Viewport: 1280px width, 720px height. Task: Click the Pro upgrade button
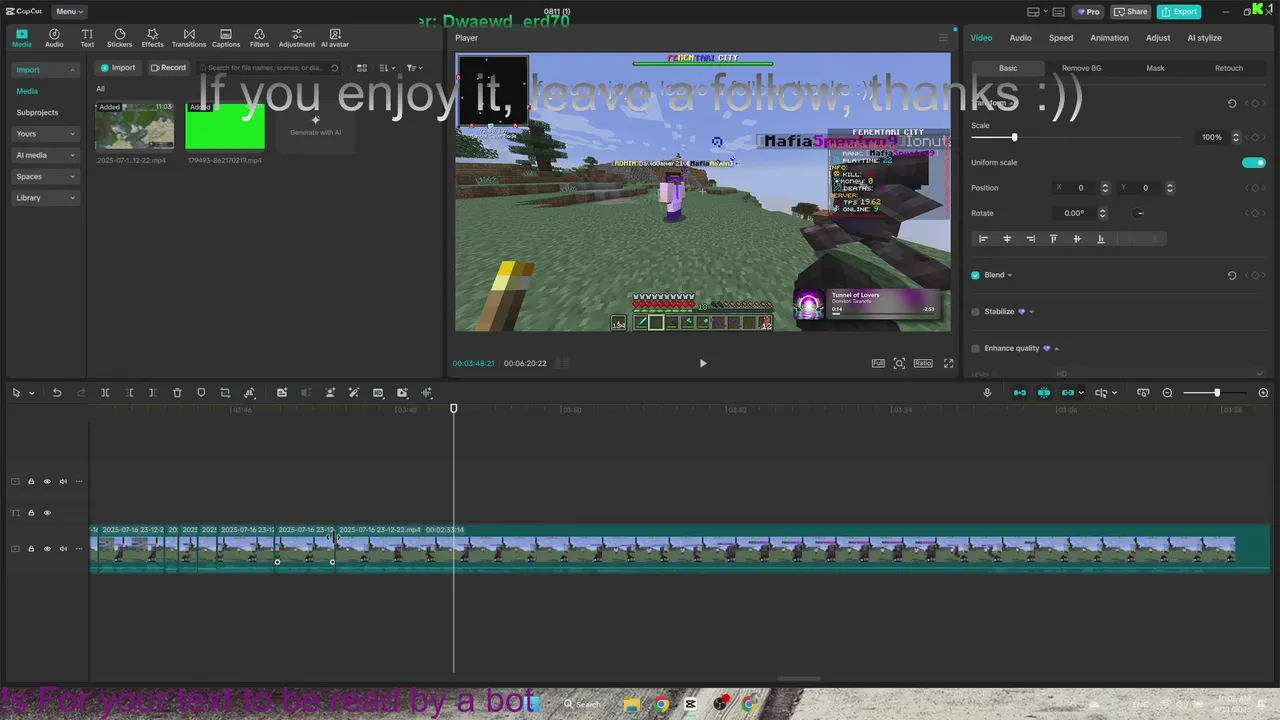(1088, 12)
